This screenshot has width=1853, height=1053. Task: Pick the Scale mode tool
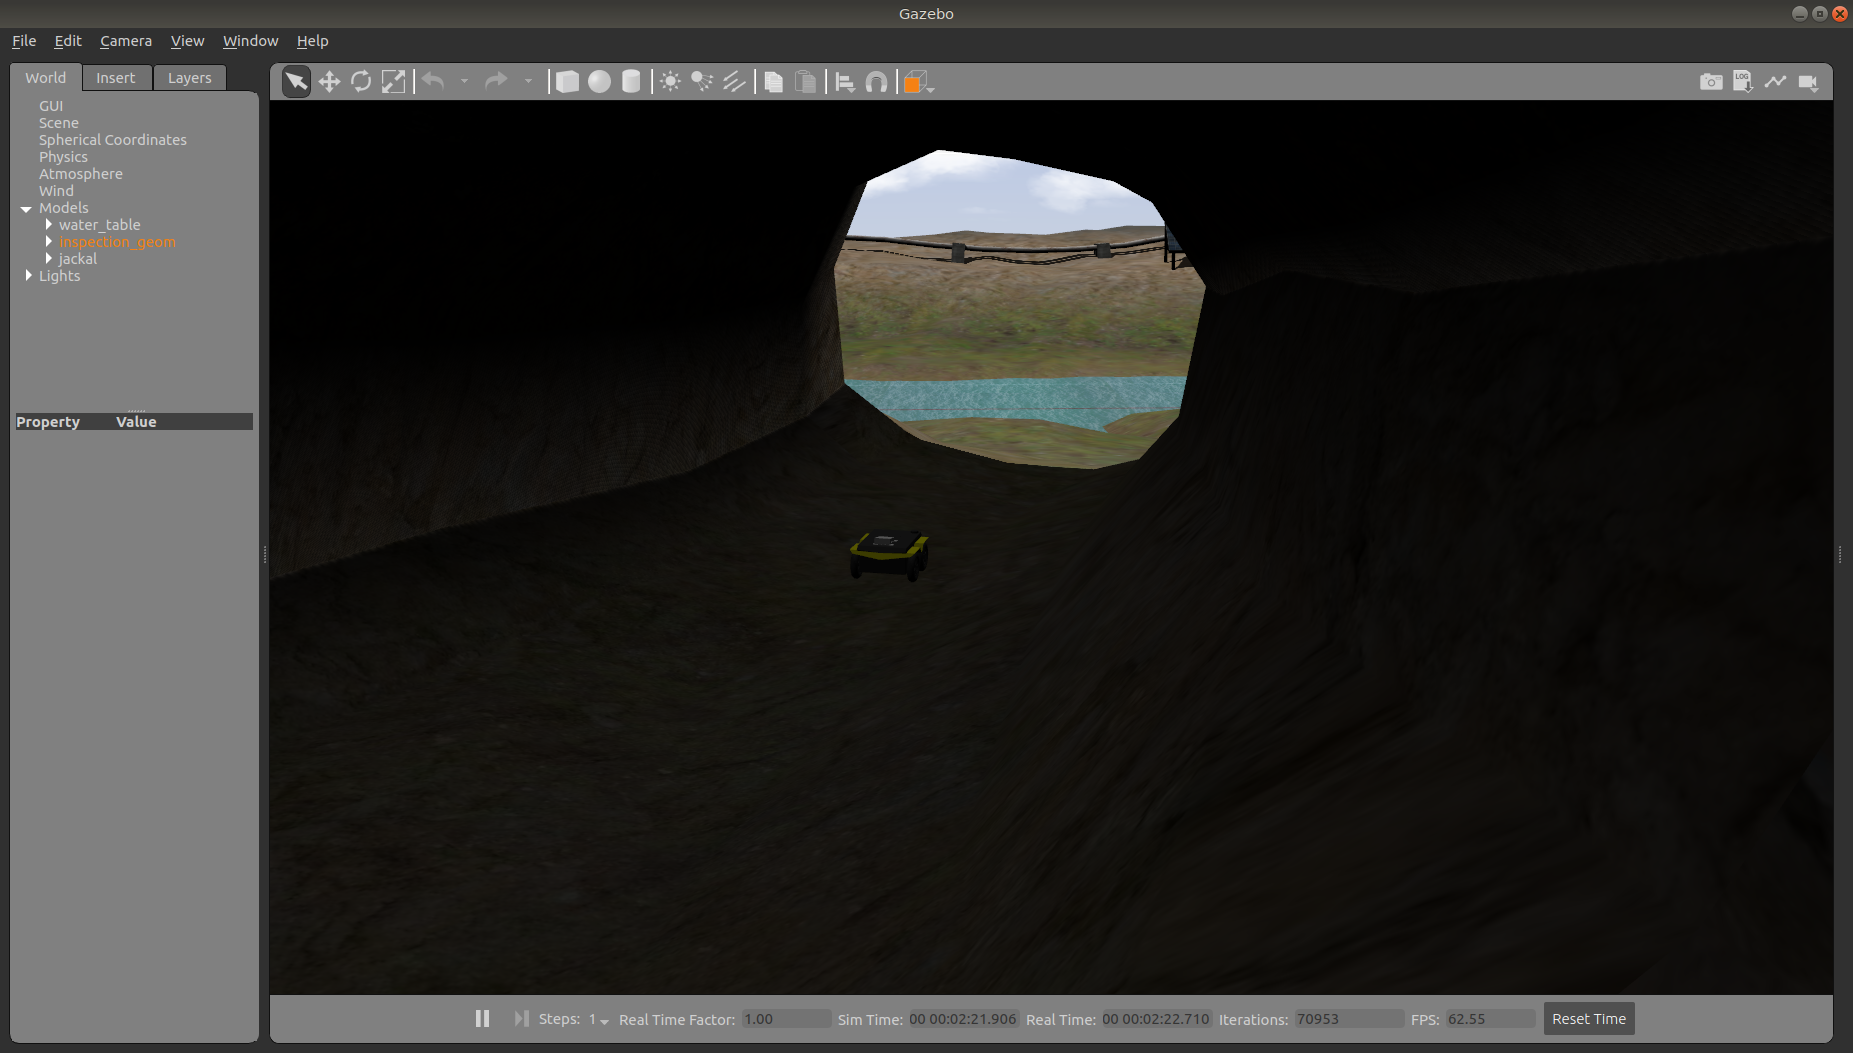(394, 82)
